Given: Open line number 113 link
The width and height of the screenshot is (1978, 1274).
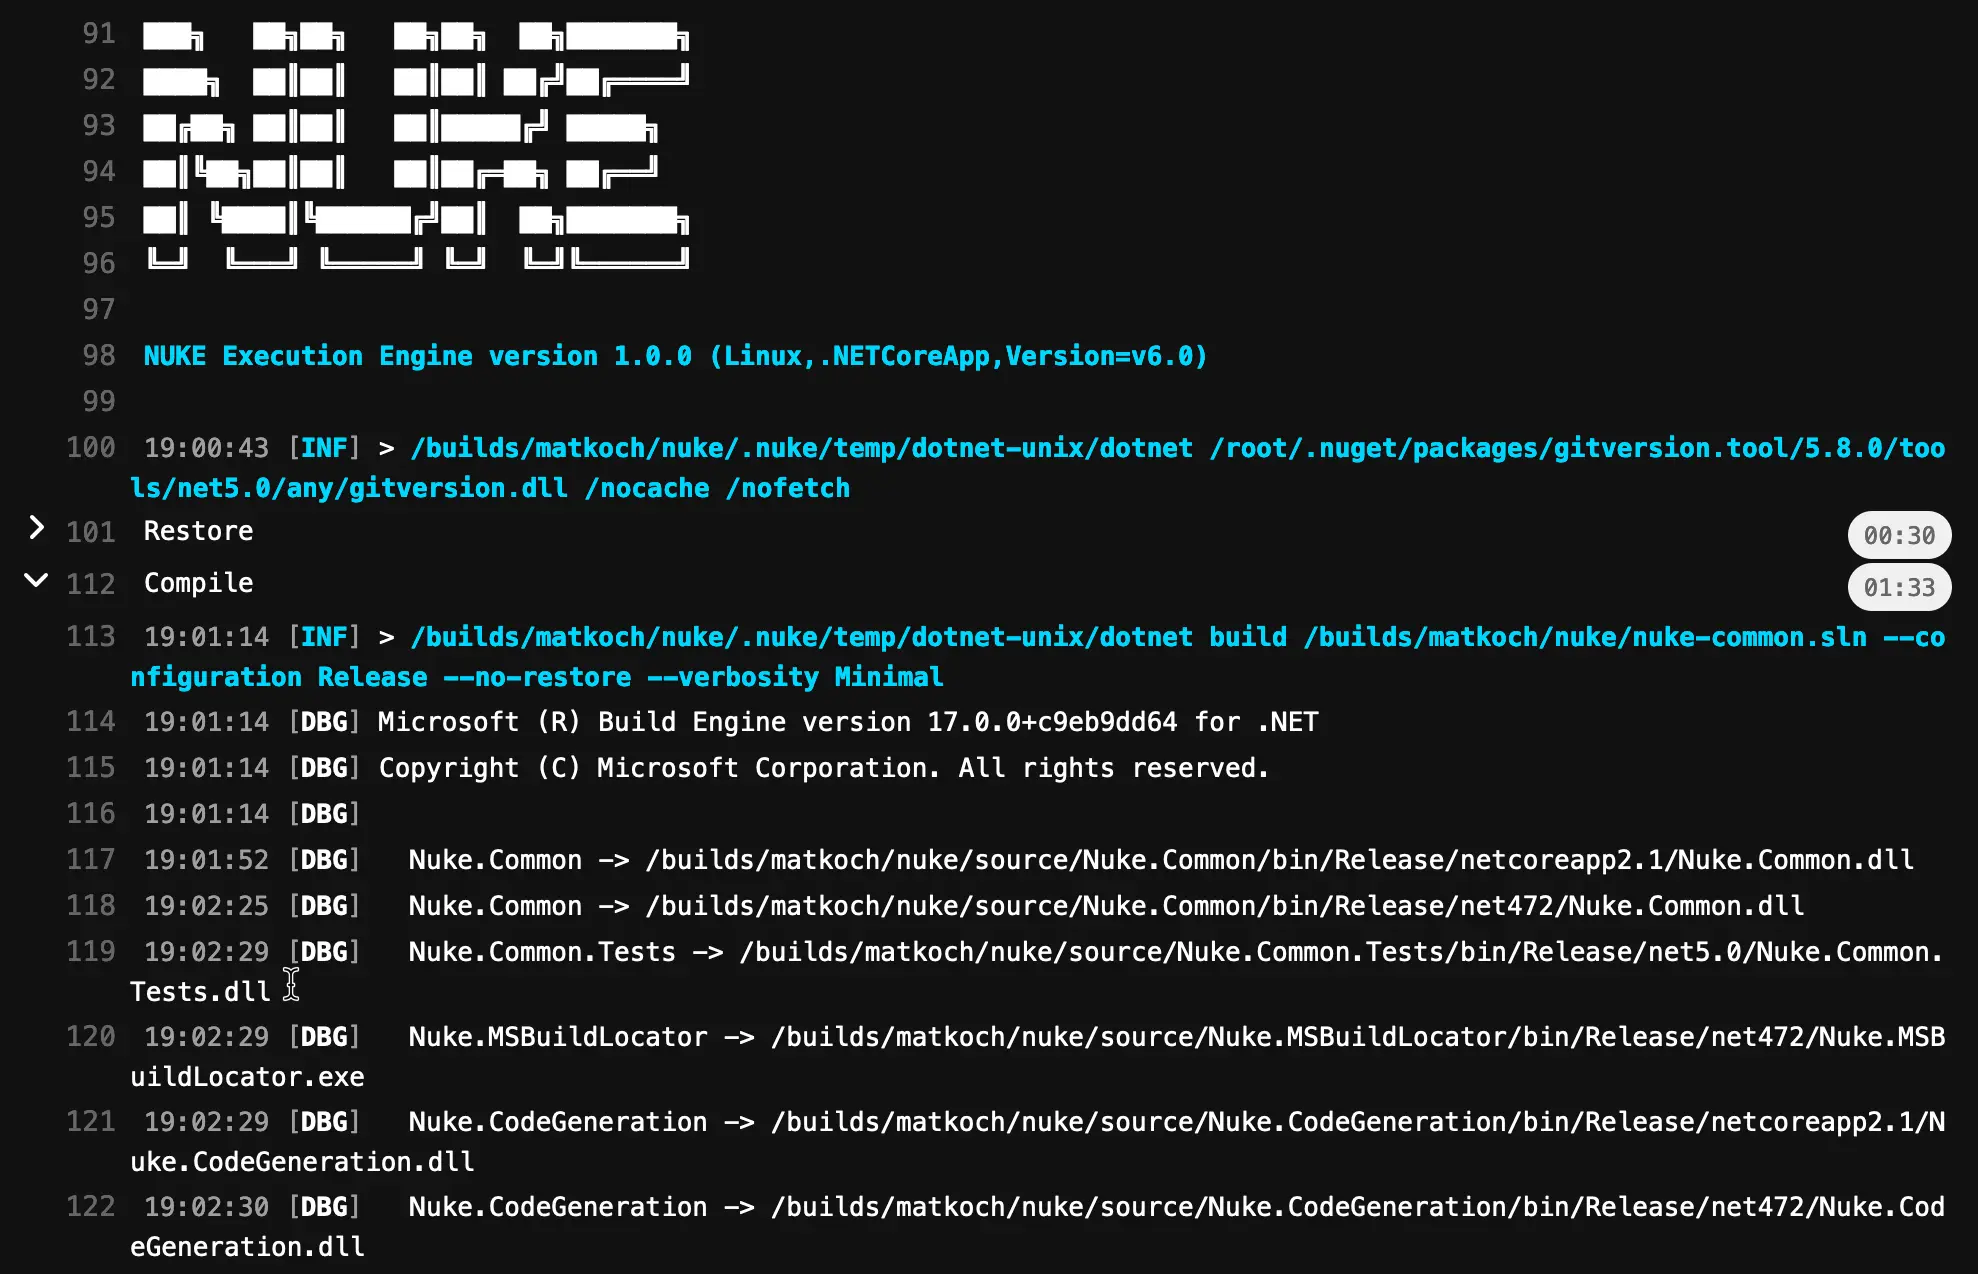Looking at the screenshot, I should (x=90, y=637).
